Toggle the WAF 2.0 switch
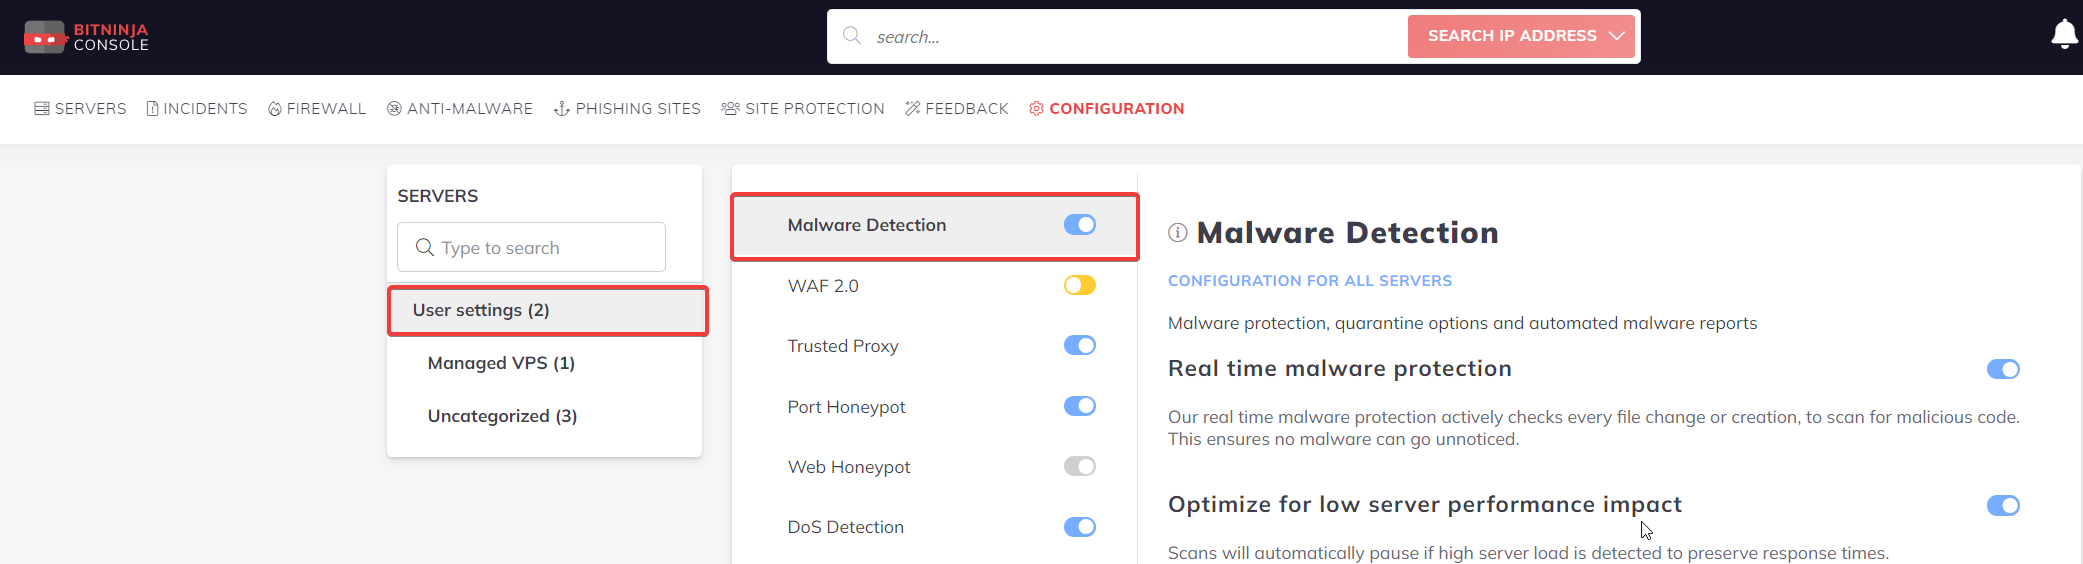Viewport: 2083px width, 564px height. coord(1080,286)
